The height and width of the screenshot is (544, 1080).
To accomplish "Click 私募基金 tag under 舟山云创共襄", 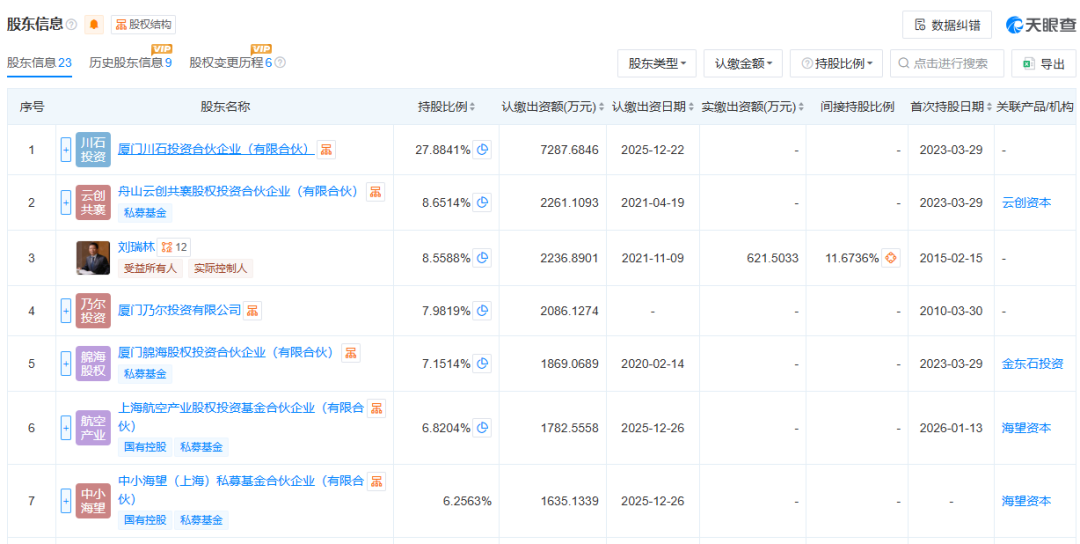I will coord(145,213).
